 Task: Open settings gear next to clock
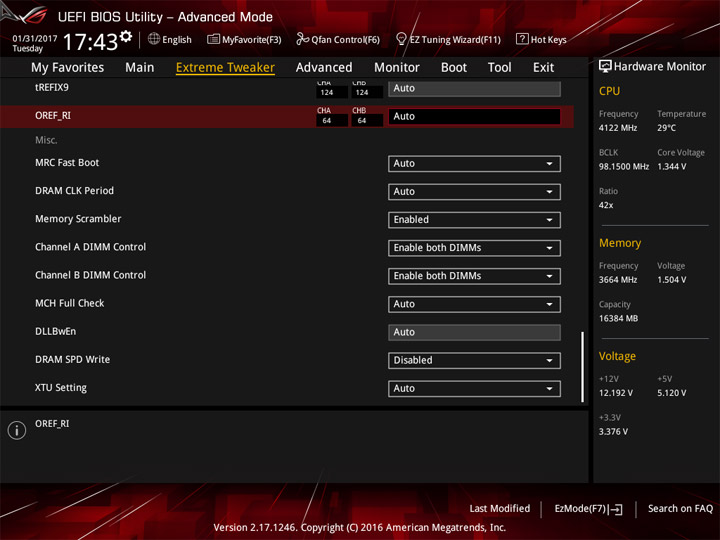pyautogui.click(x=126, y=37)
